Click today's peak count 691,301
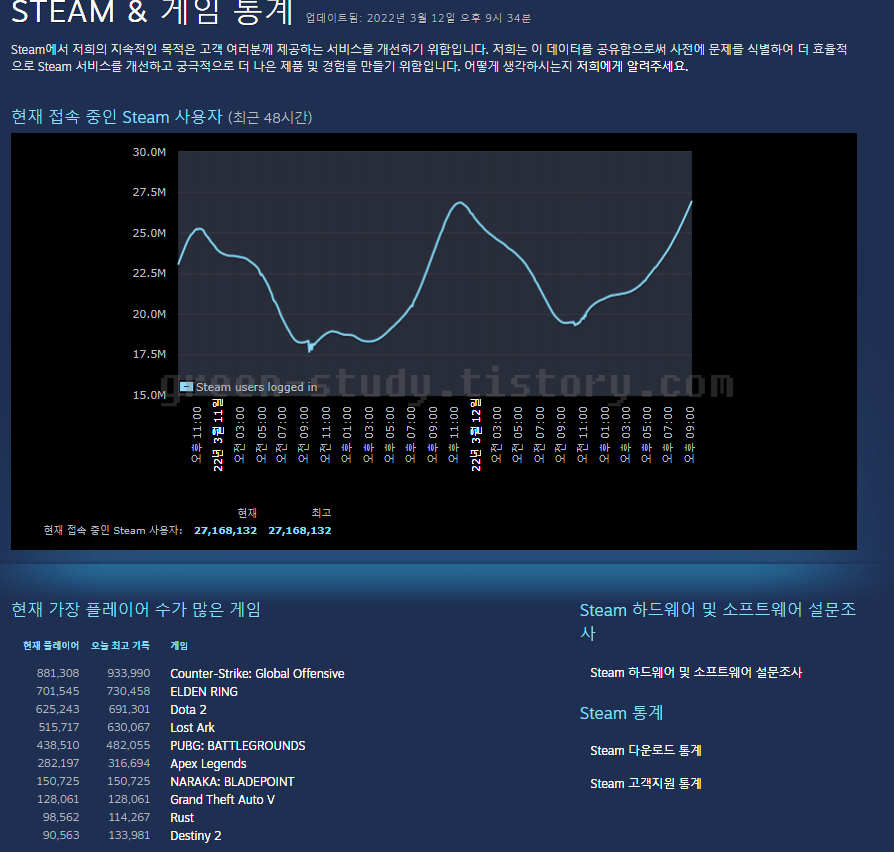The width and height of the screenshot is (894, 852). click(x=129, y=709)
